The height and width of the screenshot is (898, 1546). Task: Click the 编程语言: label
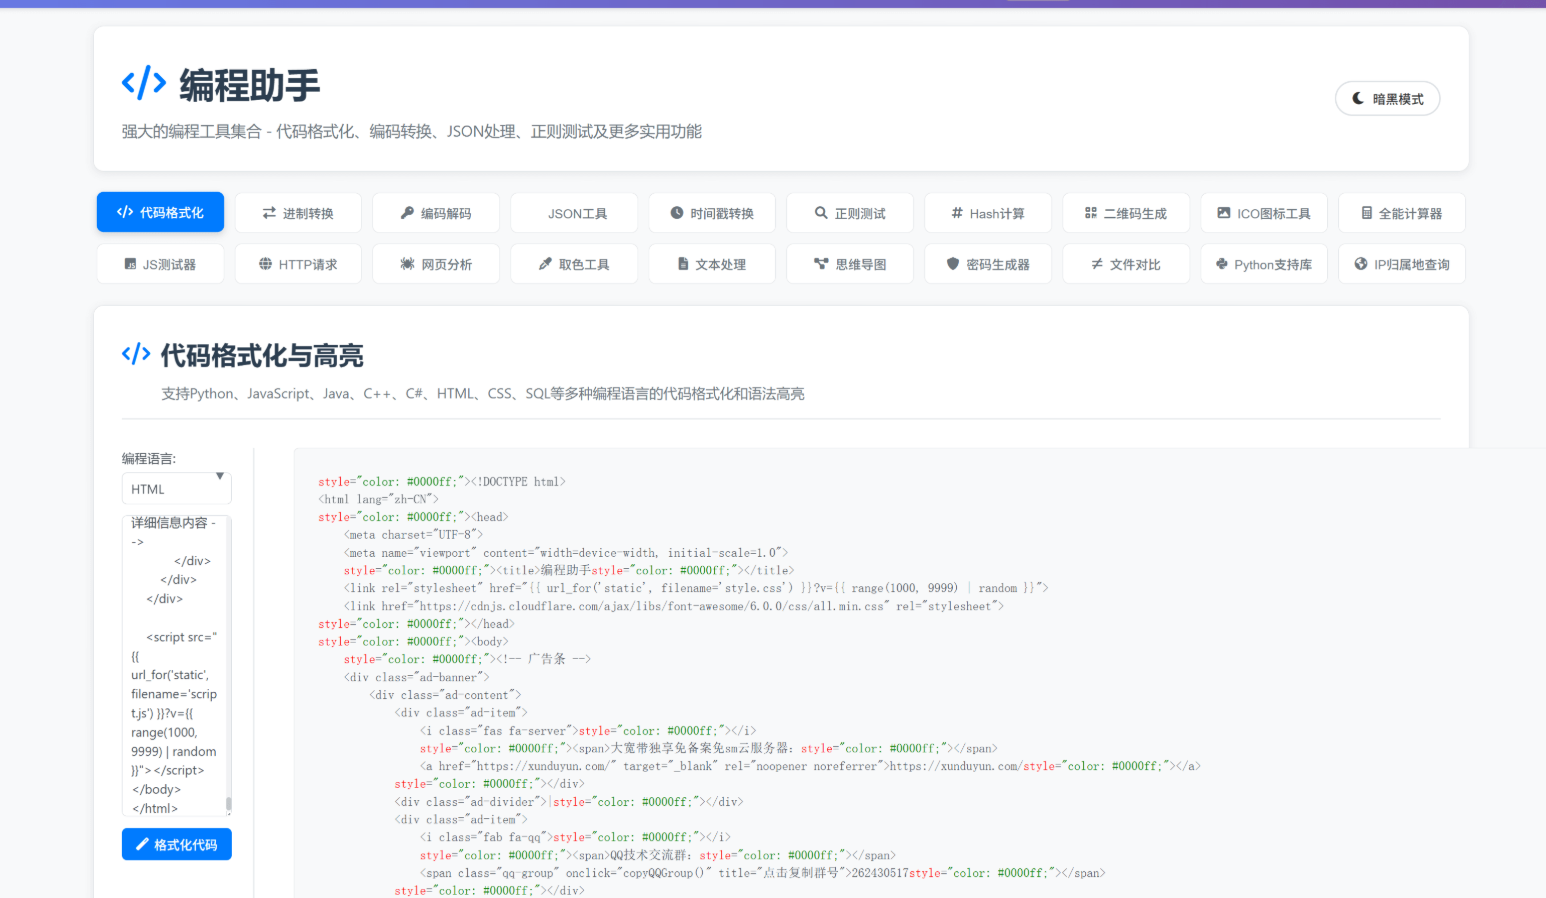coord(149,458)
